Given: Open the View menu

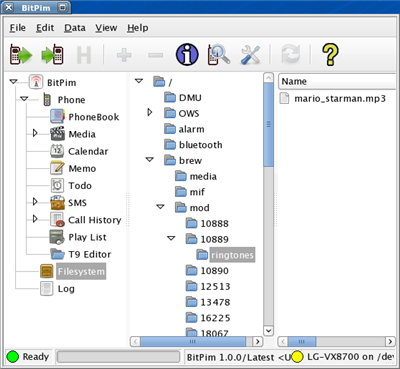Looking at the screenshot, I should (x=106, y=28).
